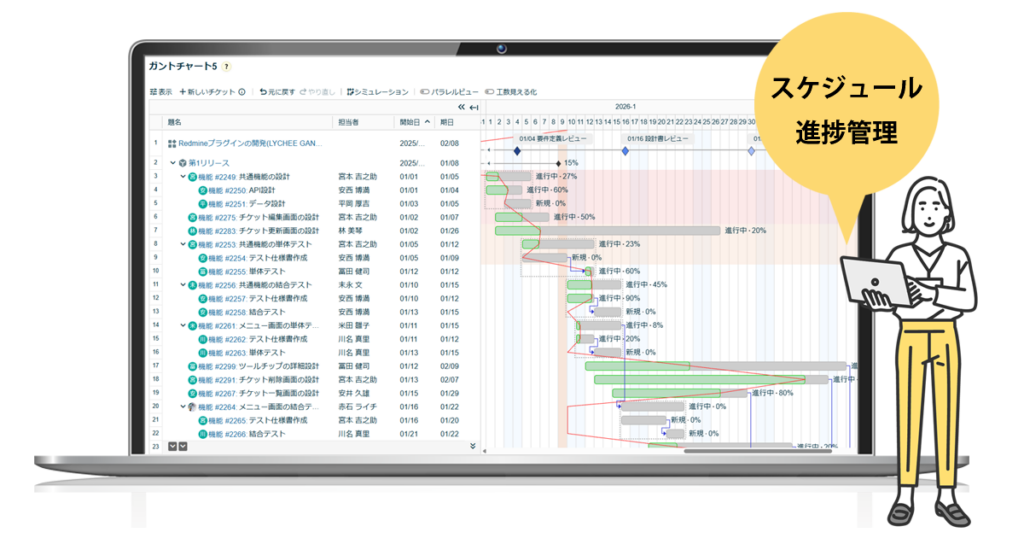Click avatar icon of ticket #2299
Image resolution: width=1024 pixels, height=538 pixels.
point(193,367)
